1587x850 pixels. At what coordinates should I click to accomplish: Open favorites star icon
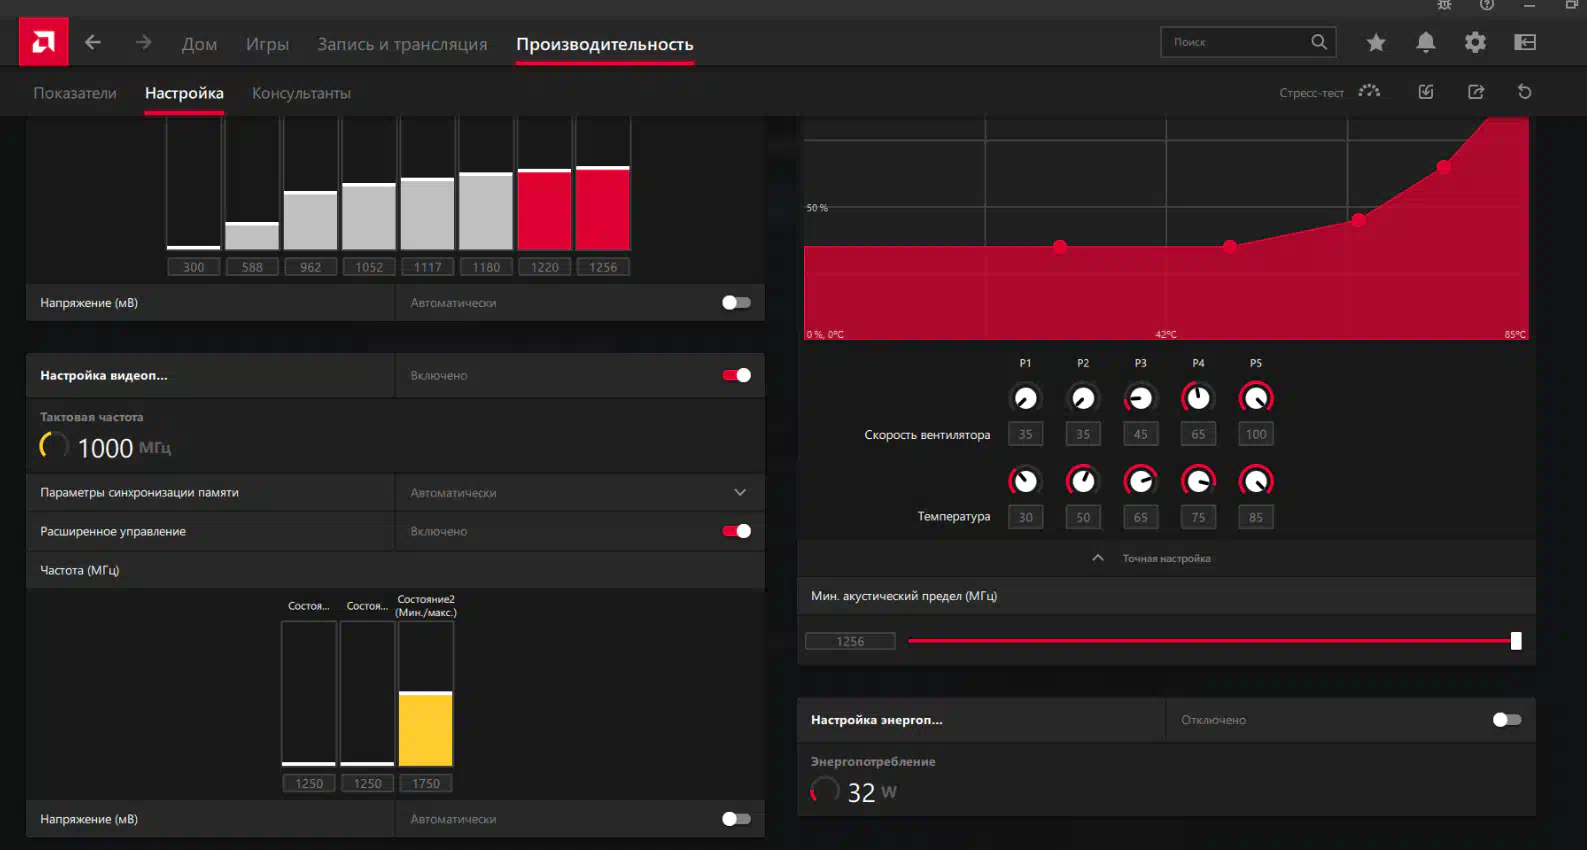pos(1376,42)
